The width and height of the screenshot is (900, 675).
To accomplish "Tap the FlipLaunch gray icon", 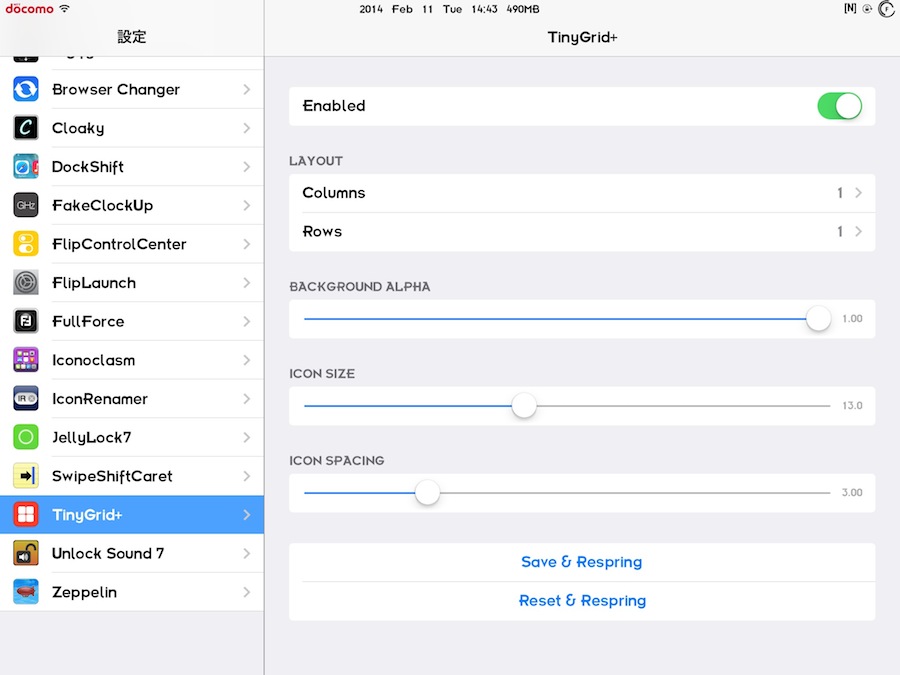I will [x=26, y=282].
